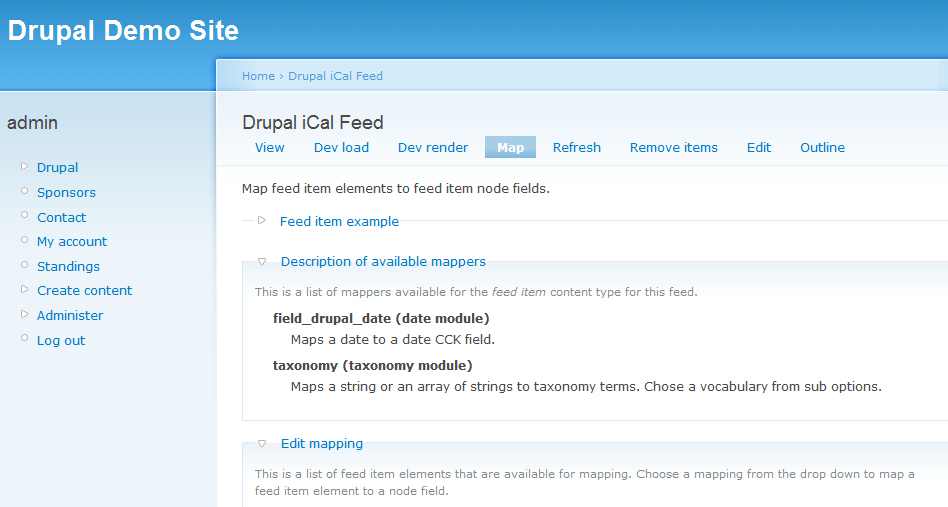This screenshot has width=948, height=507.
Task: Collapse the Edit mapping section triangle
Action: point(262,443)
